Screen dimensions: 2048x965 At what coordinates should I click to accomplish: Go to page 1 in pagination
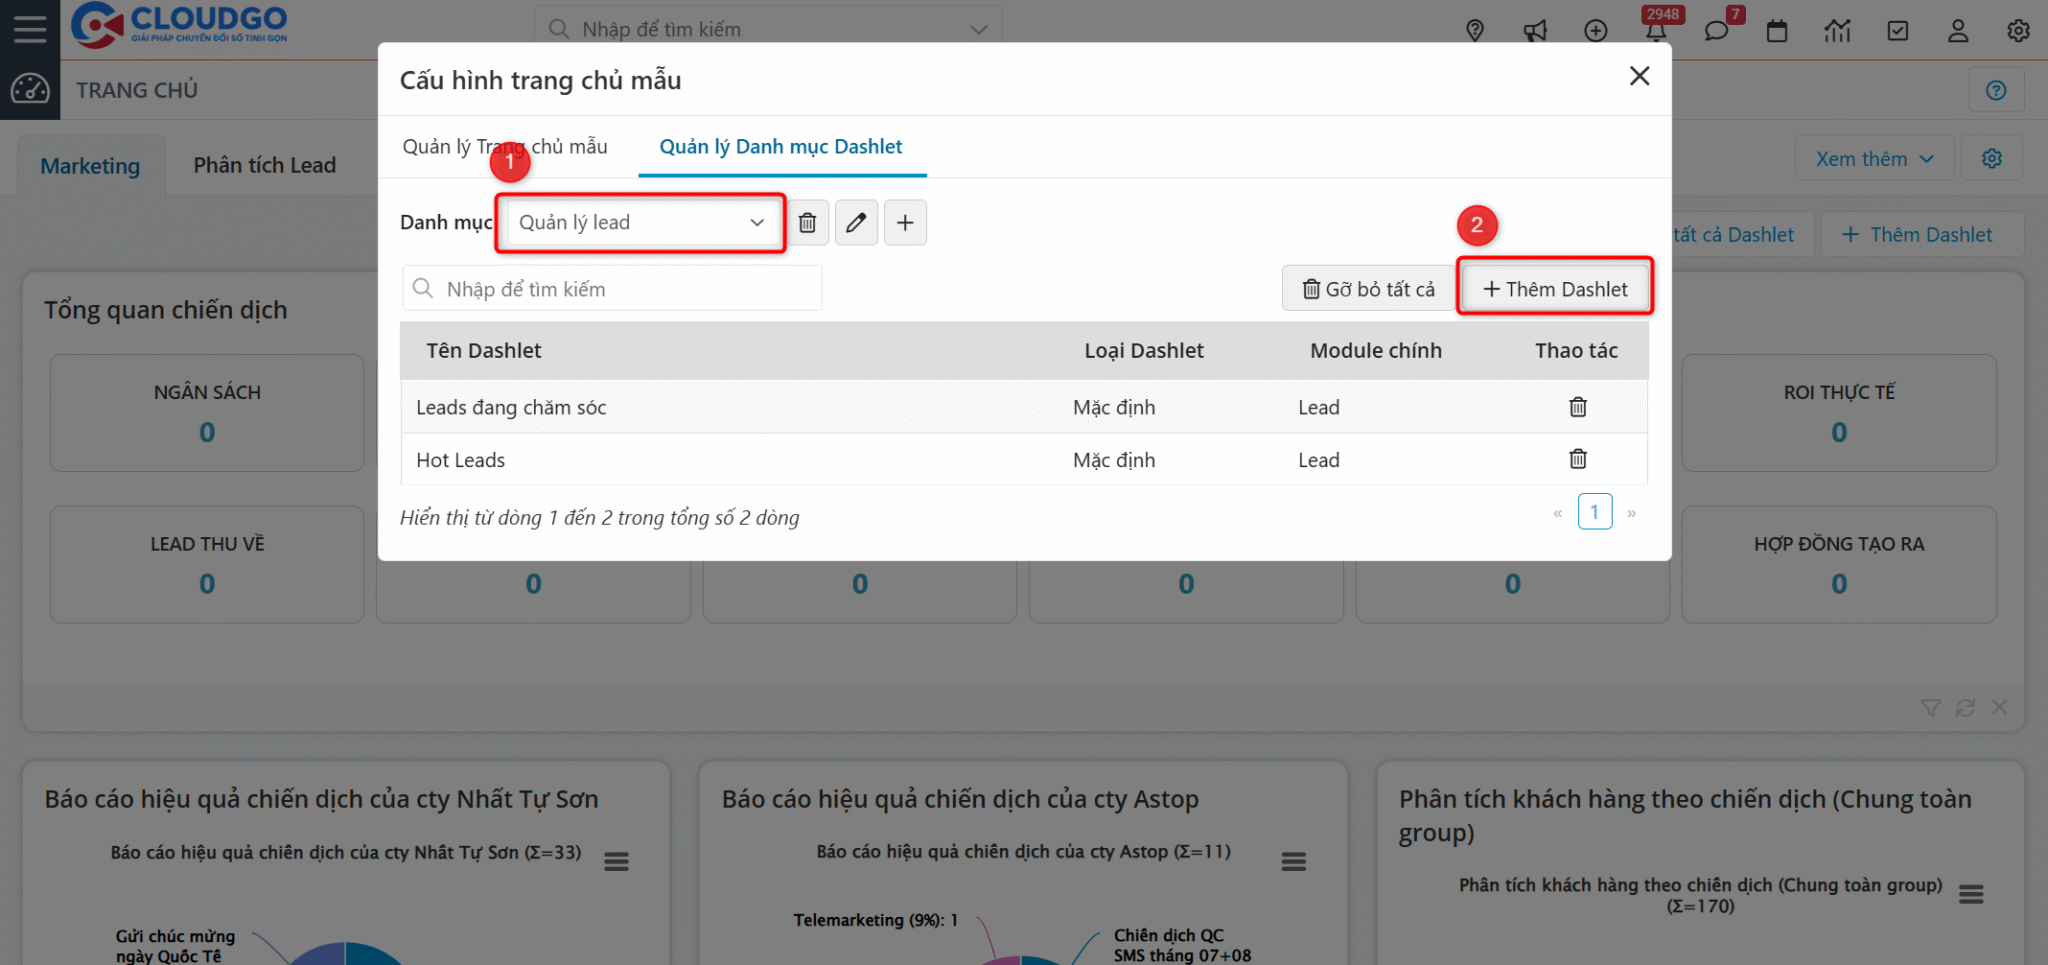(1595, 512)
